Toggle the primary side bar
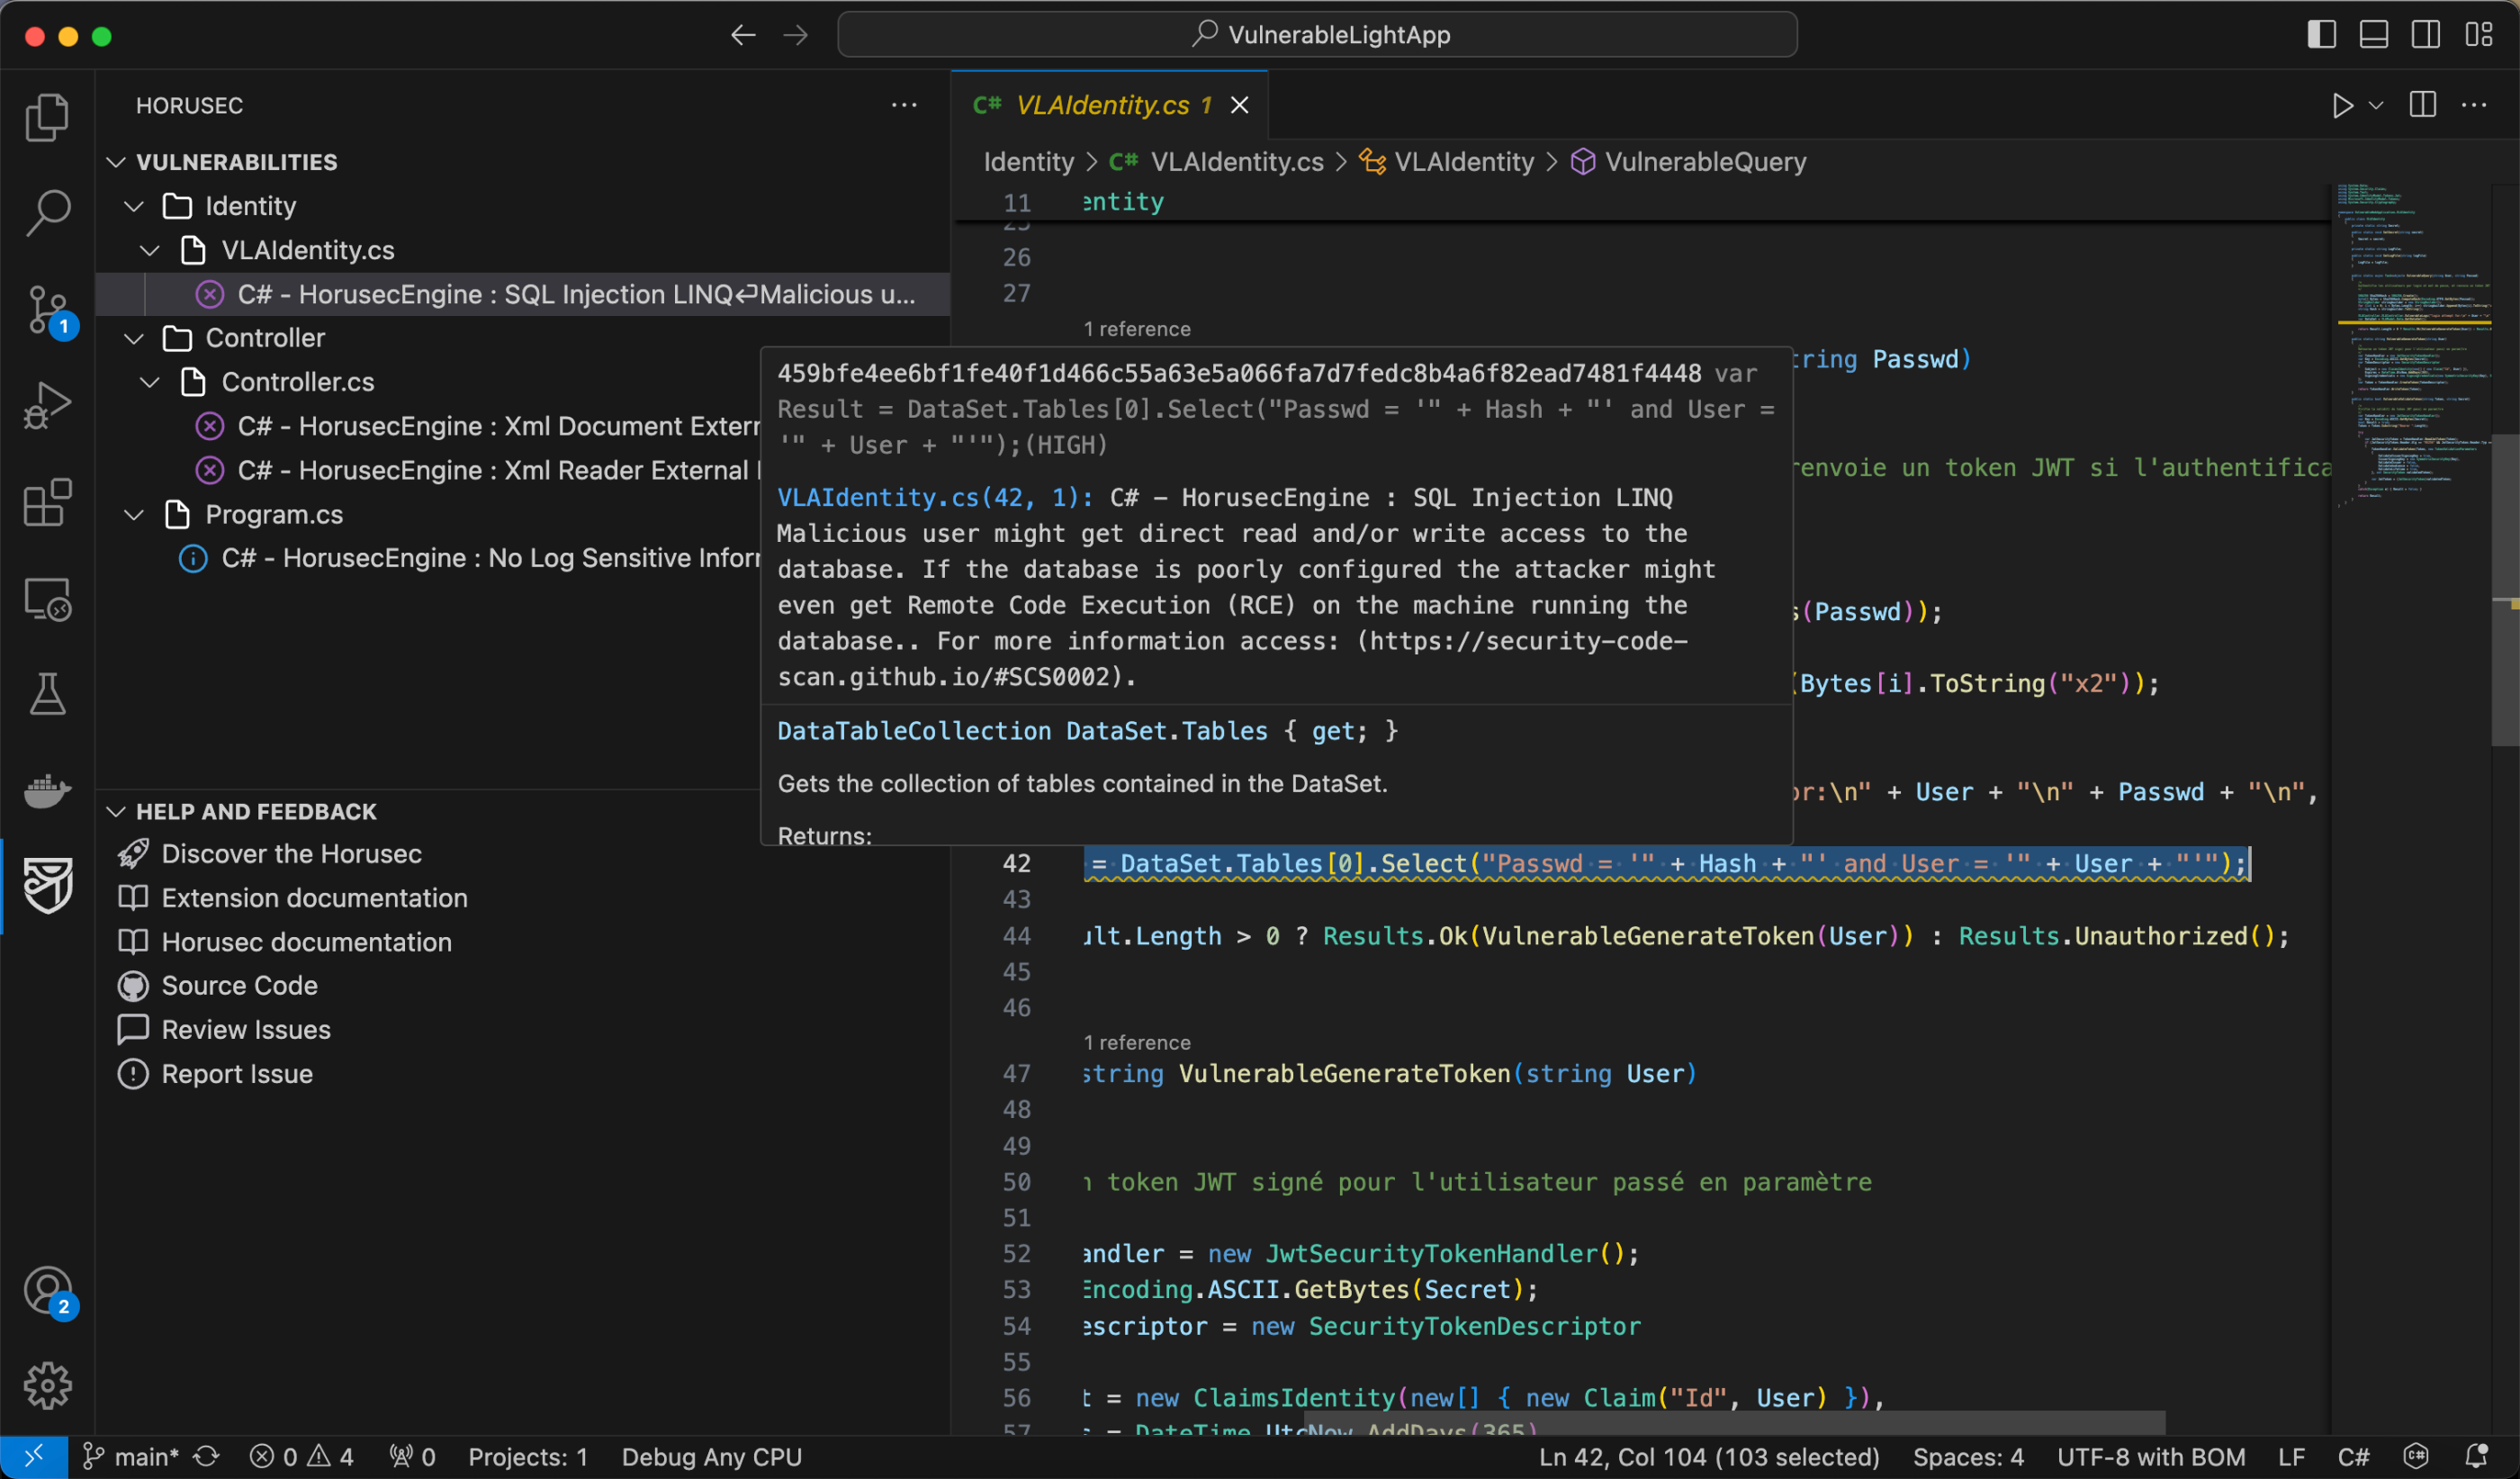 click(2322, 35)
